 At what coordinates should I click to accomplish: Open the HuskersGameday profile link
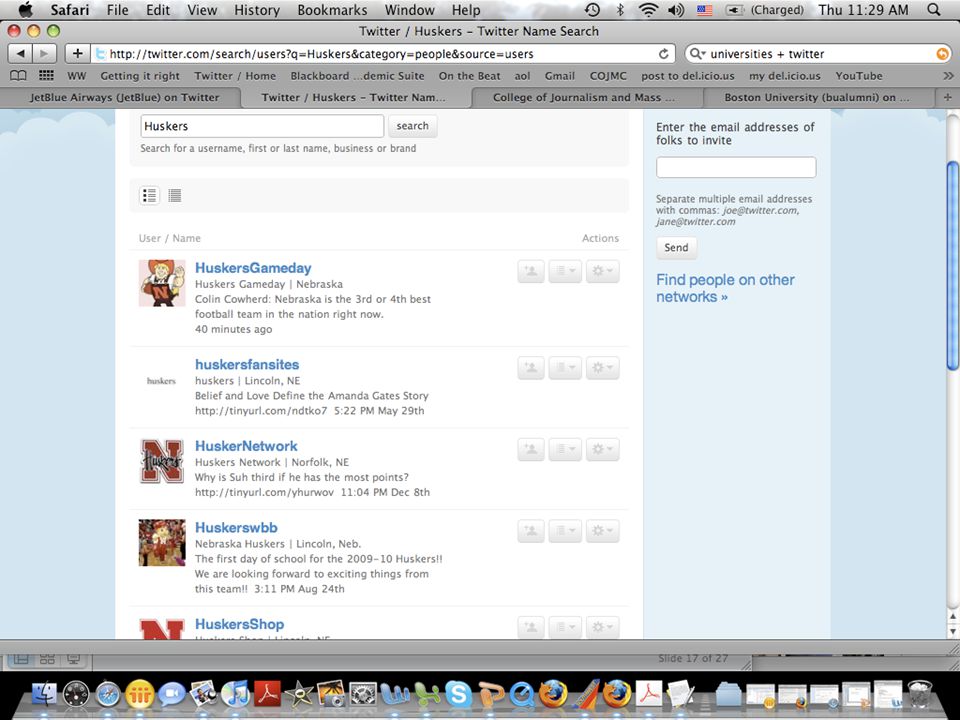(x=253, y=268)
